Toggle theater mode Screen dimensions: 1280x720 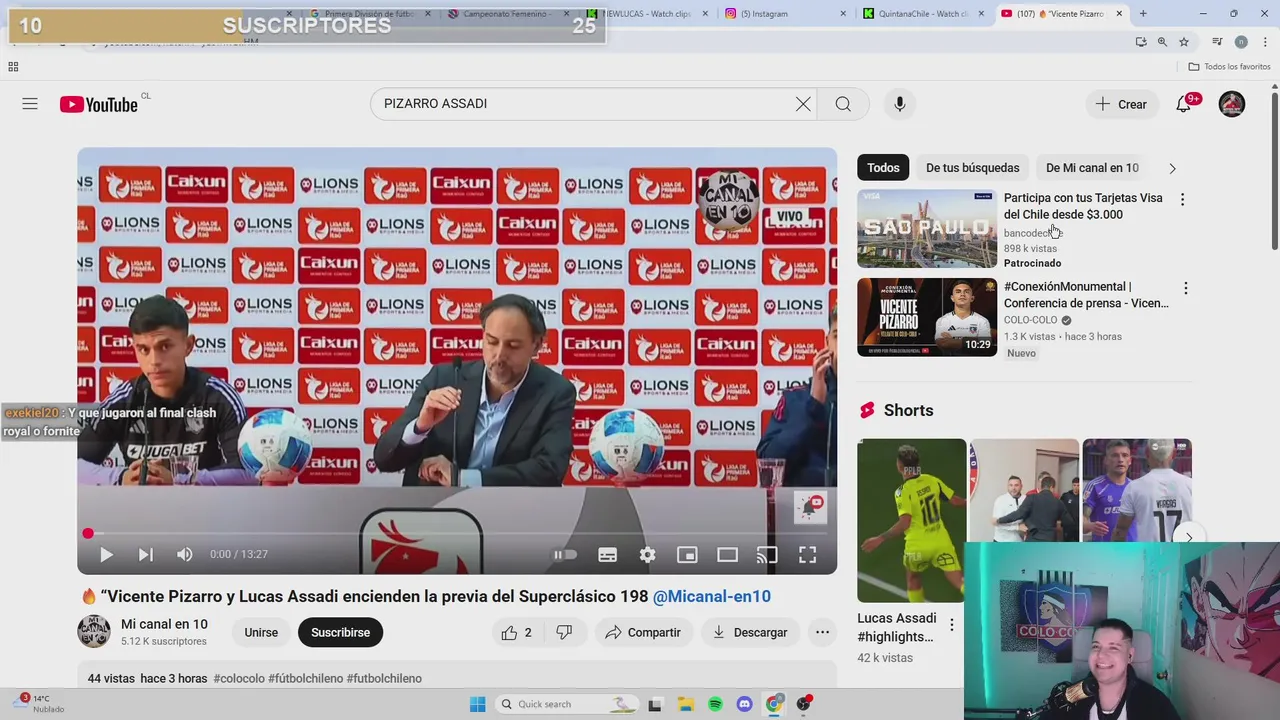[727, 555]
